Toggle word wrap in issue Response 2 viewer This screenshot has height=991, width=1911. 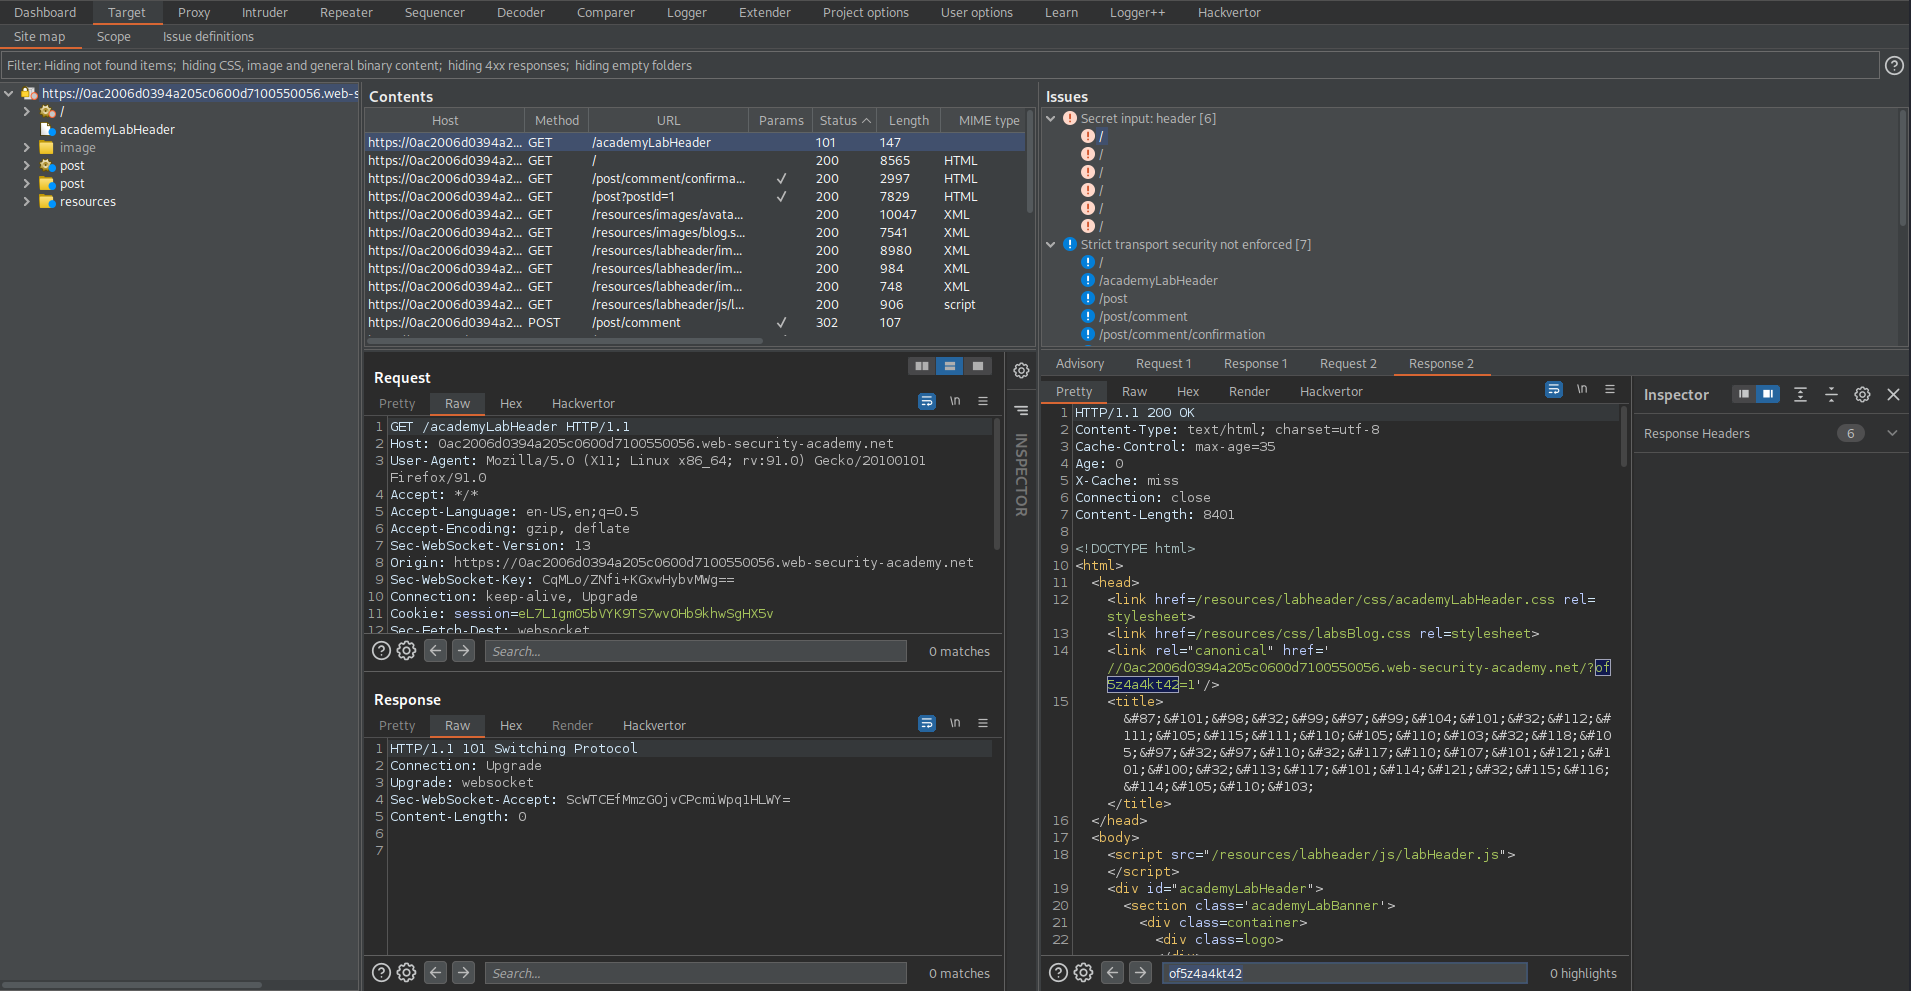click(1554, 389)
